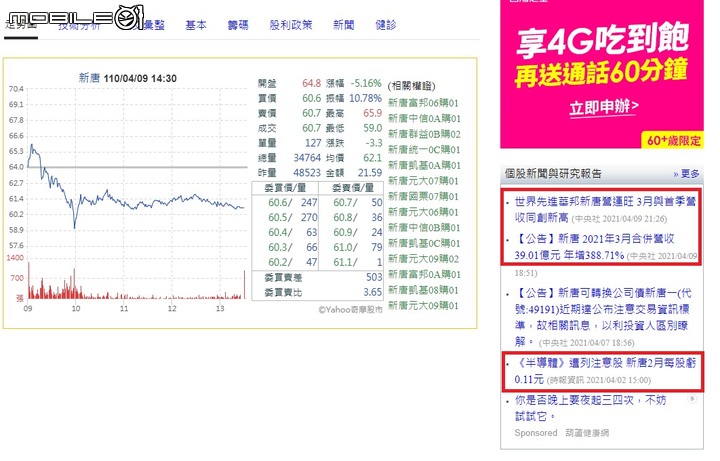This screenshot has width=720, height=461.
Task: Click the 昨量 value 48523
Action: click(x=307, y=173)
